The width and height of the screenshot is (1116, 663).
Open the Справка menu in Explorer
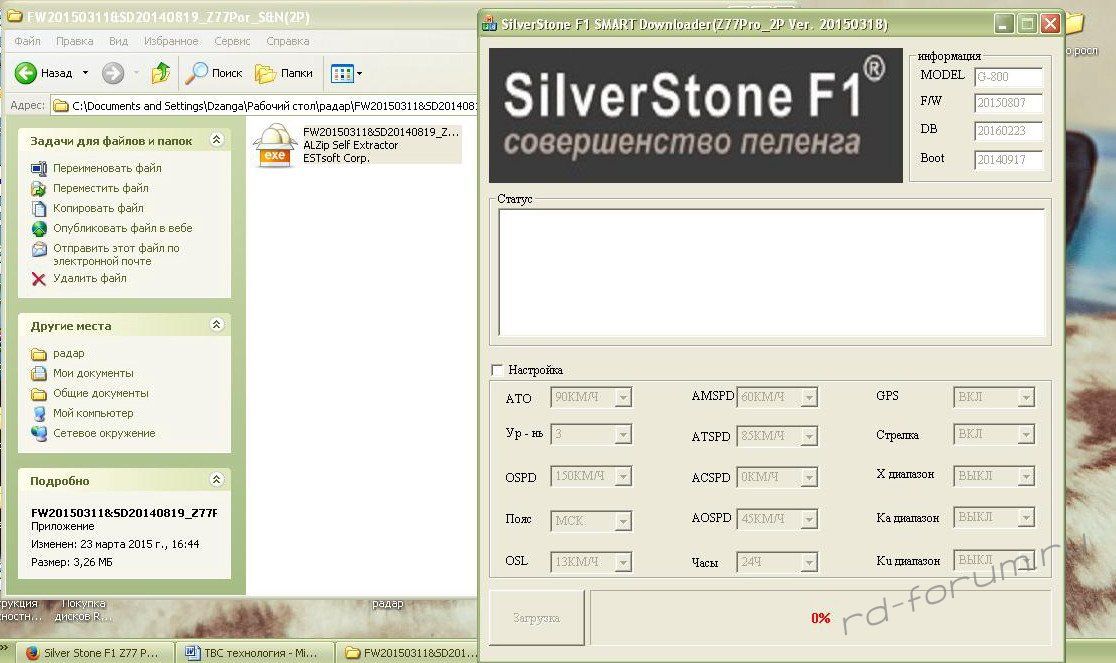coord(288,41)
